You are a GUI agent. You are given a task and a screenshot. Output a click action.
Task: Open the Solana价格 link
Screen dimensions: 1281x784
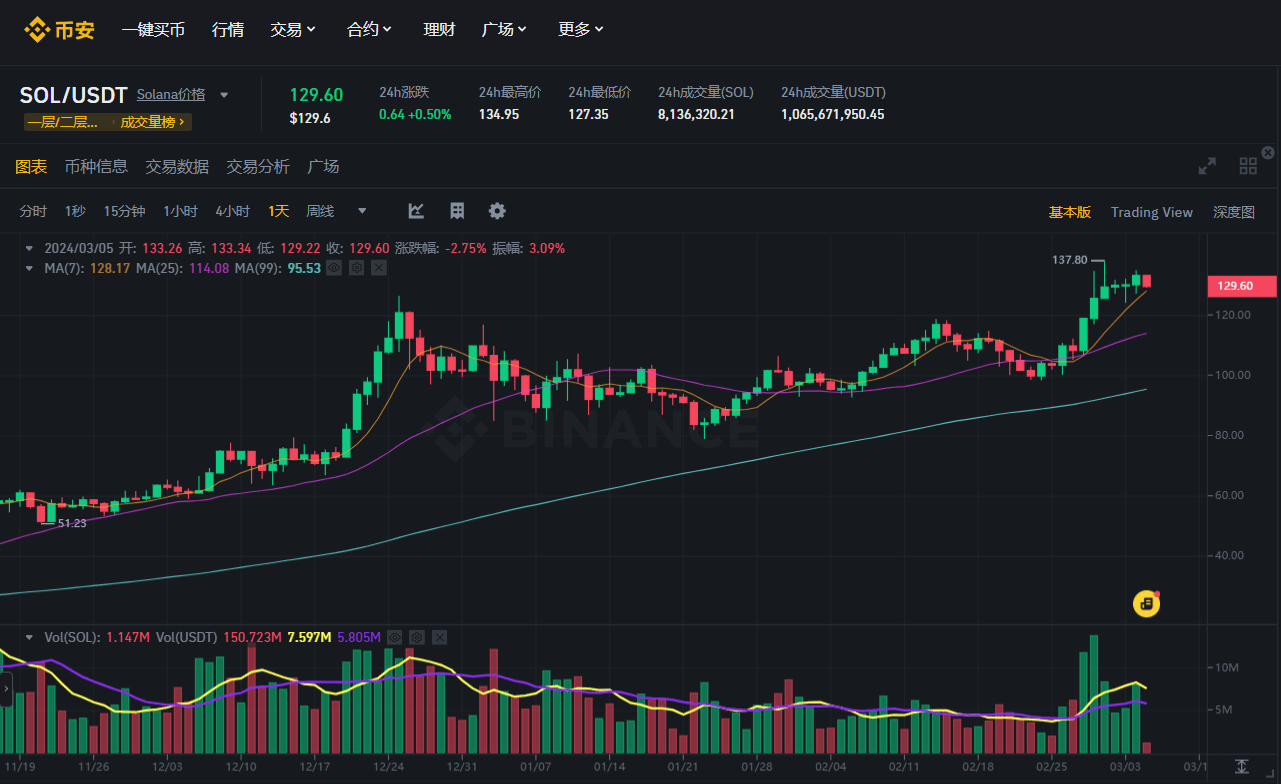171,95
